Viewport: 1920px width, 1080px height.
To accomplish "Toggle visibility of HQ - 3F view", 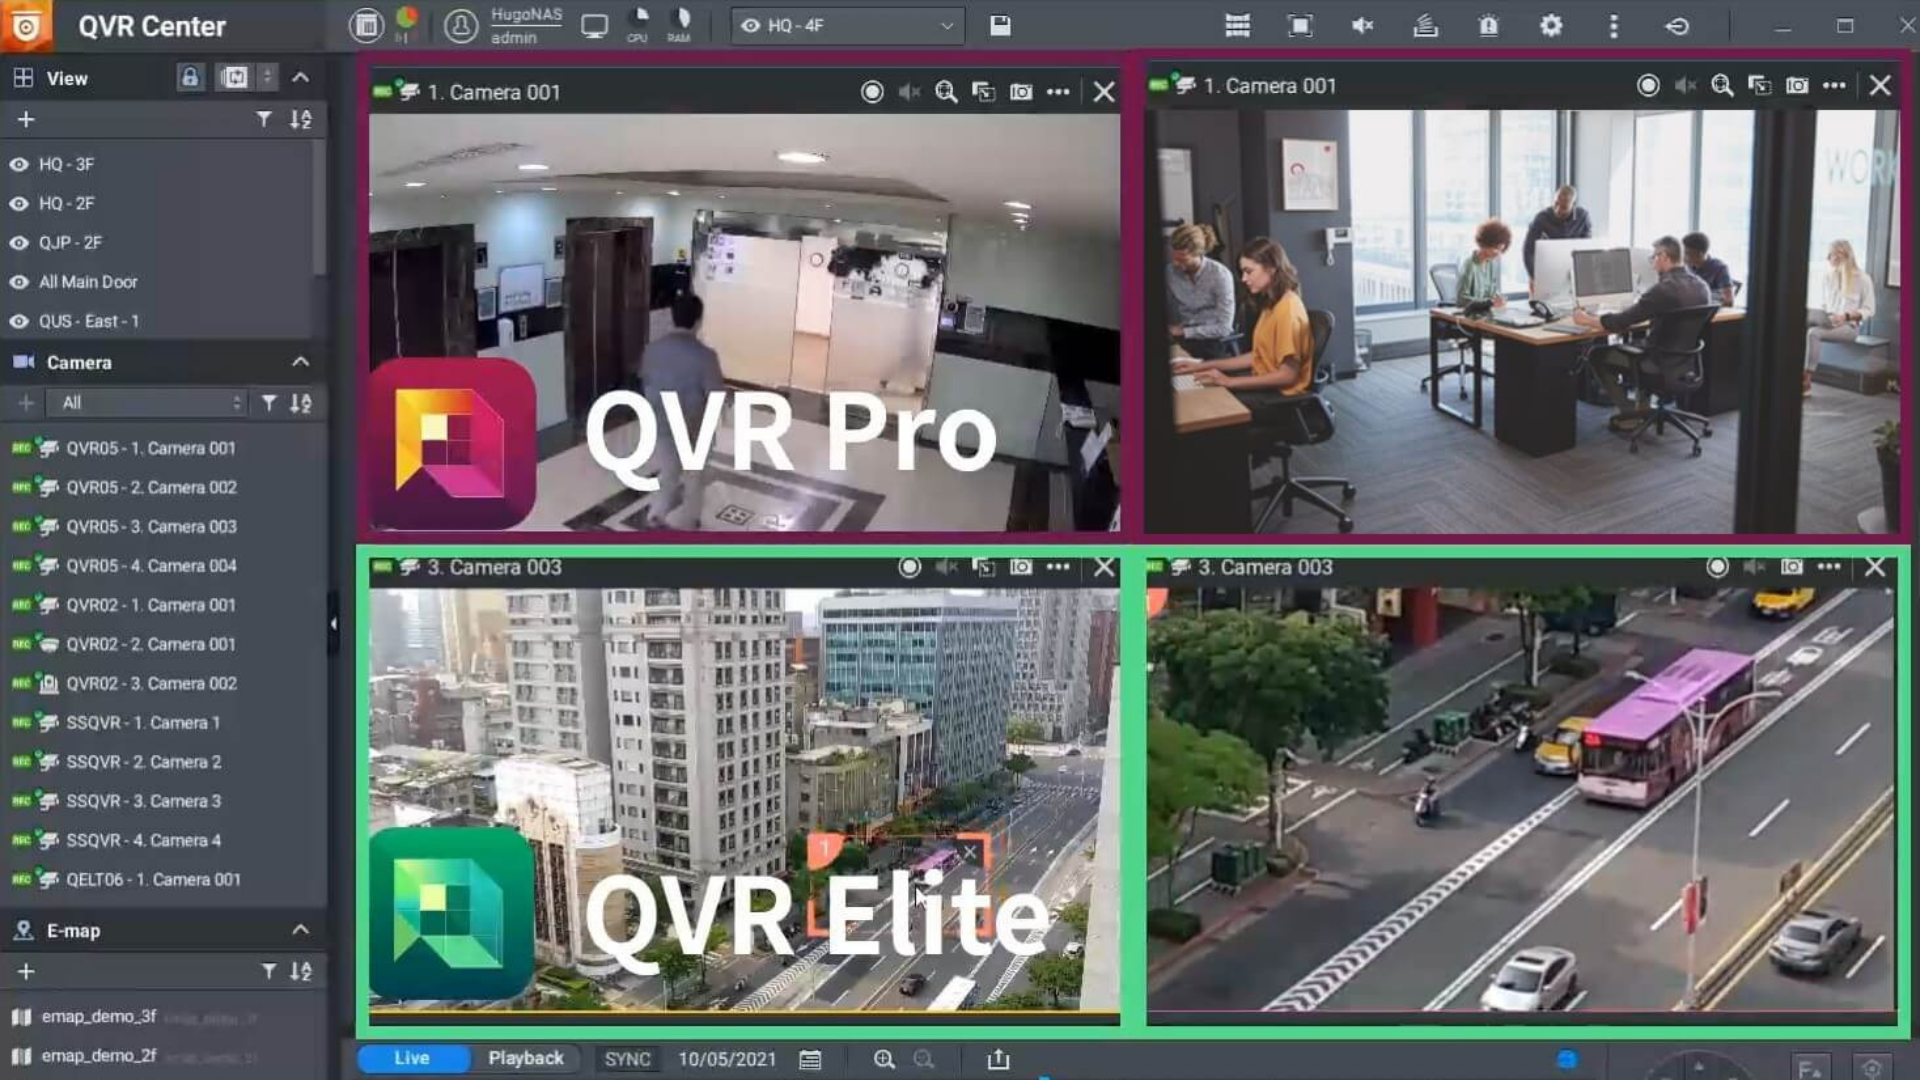I will [19, 164].
